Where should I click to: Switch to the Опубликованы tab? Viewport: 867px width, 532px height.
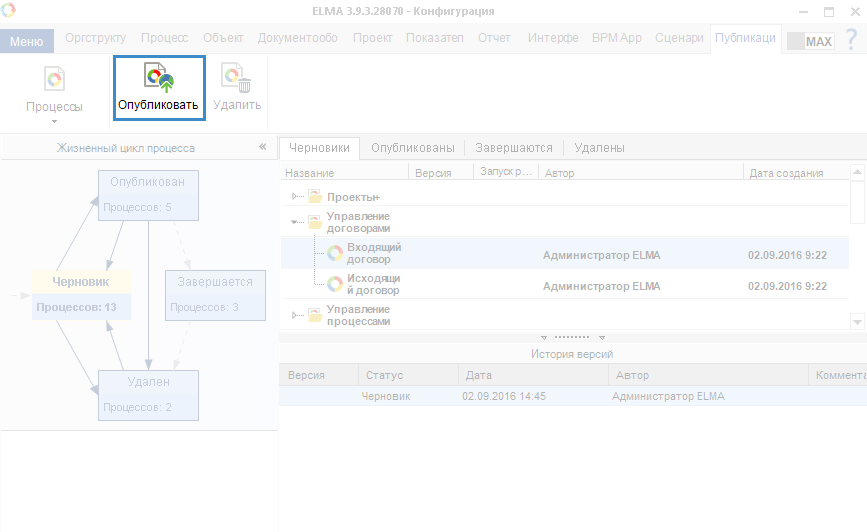point(412,147)
